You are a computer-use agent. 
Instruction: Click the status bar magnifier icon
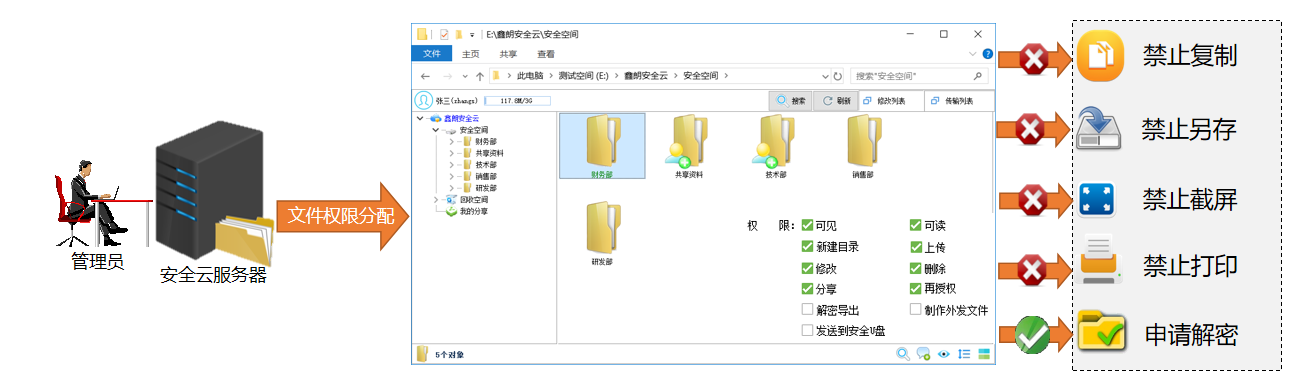tap(903, 354)
